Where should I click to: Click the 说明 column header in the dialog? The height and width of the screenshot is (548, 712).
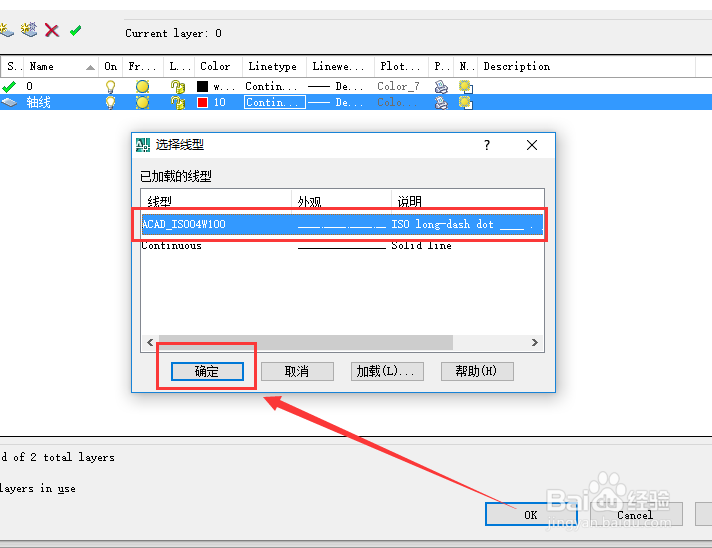(x=468, y=201)
